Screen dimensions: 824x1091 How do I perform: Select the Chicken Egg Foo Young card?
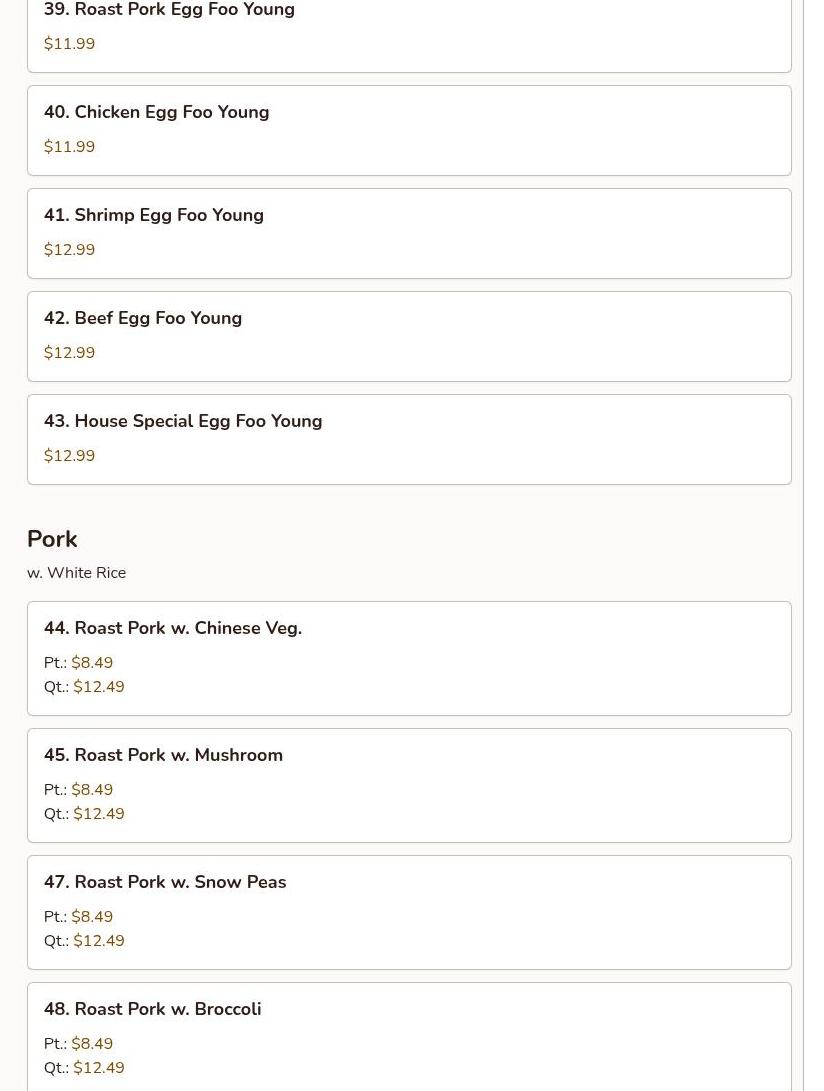point(409,130)
